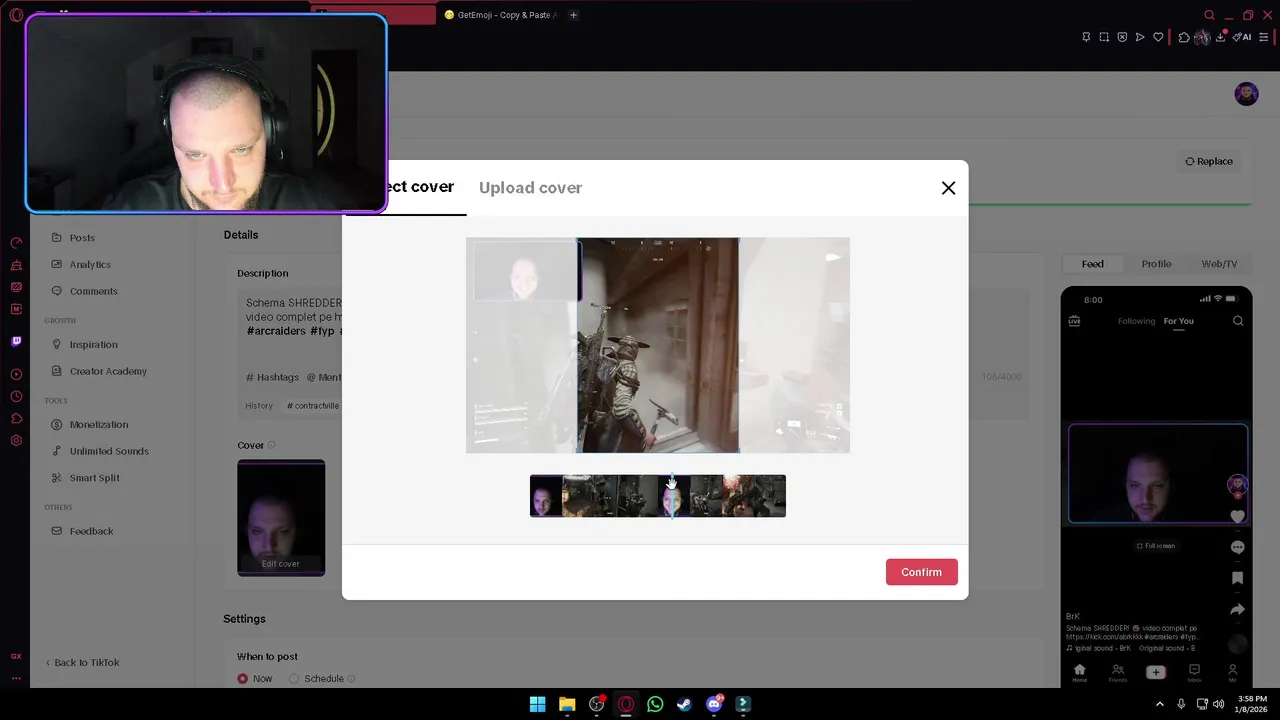Select the Web/TV preview tab
This screenshot has width=1280, height=720.
pos(1219,264)
